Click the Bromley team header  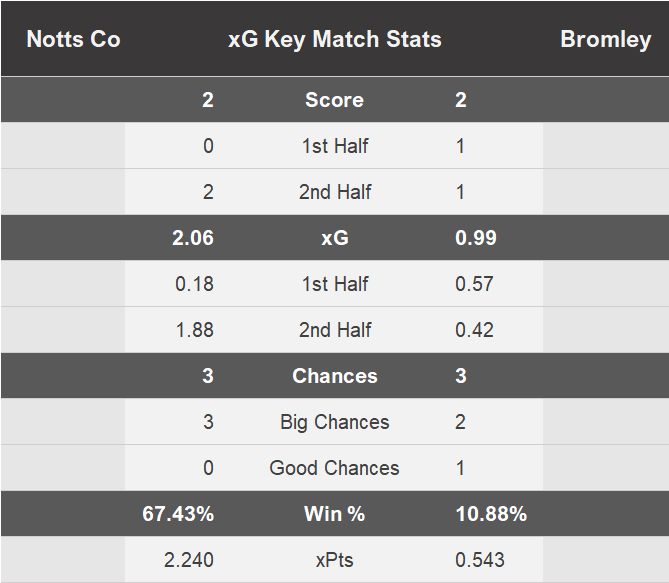[605, 40]
